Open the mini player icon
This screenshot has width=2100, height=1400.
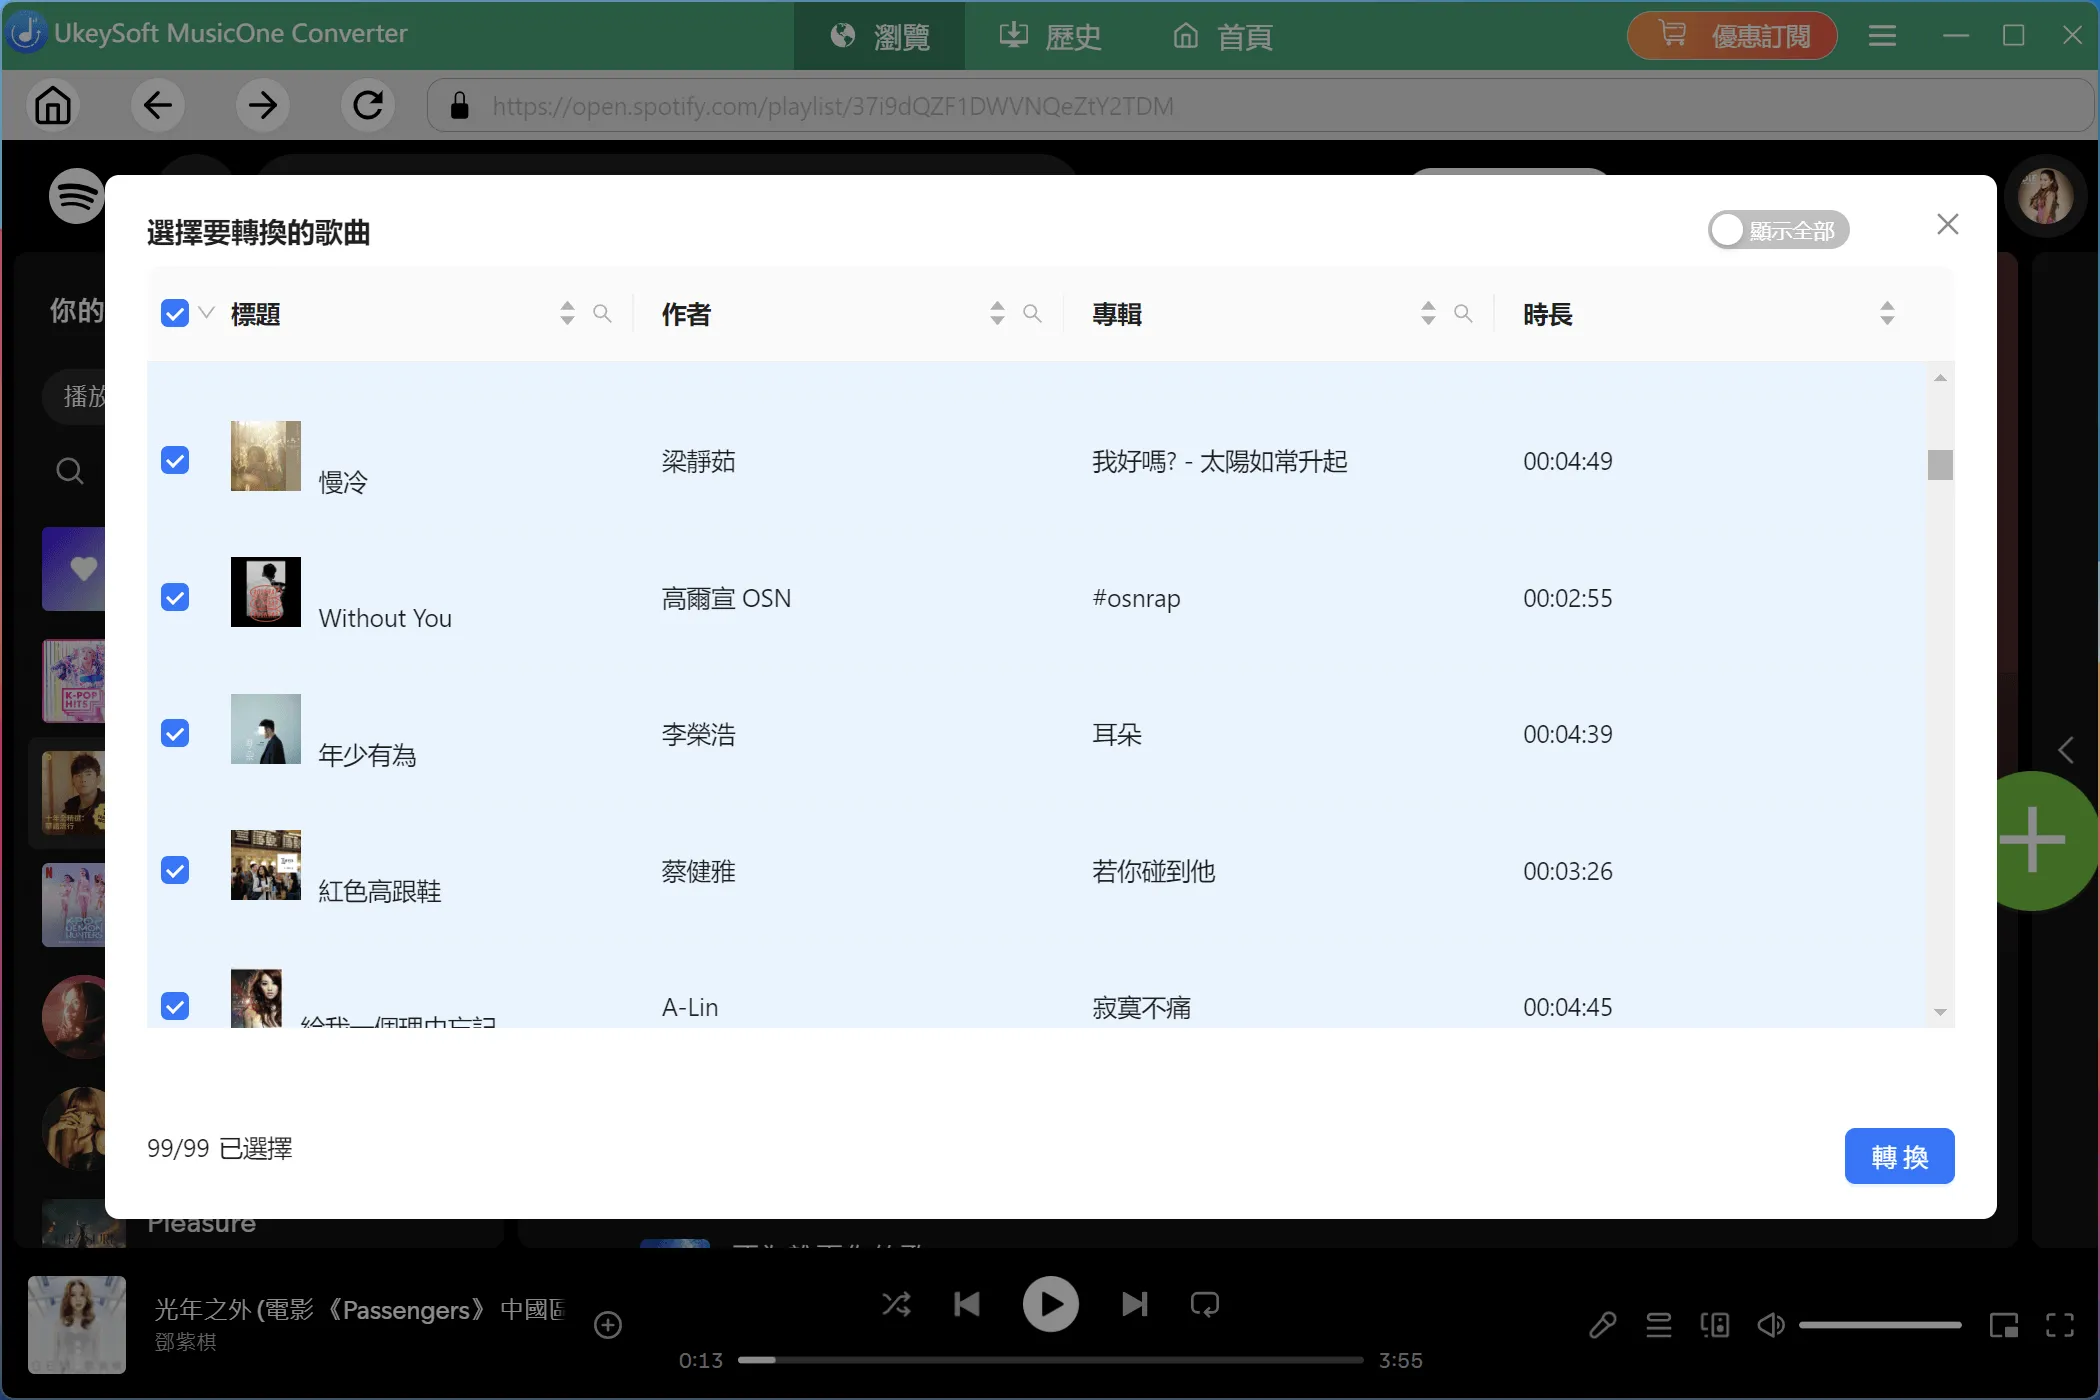click(x=2004, y=1325)
